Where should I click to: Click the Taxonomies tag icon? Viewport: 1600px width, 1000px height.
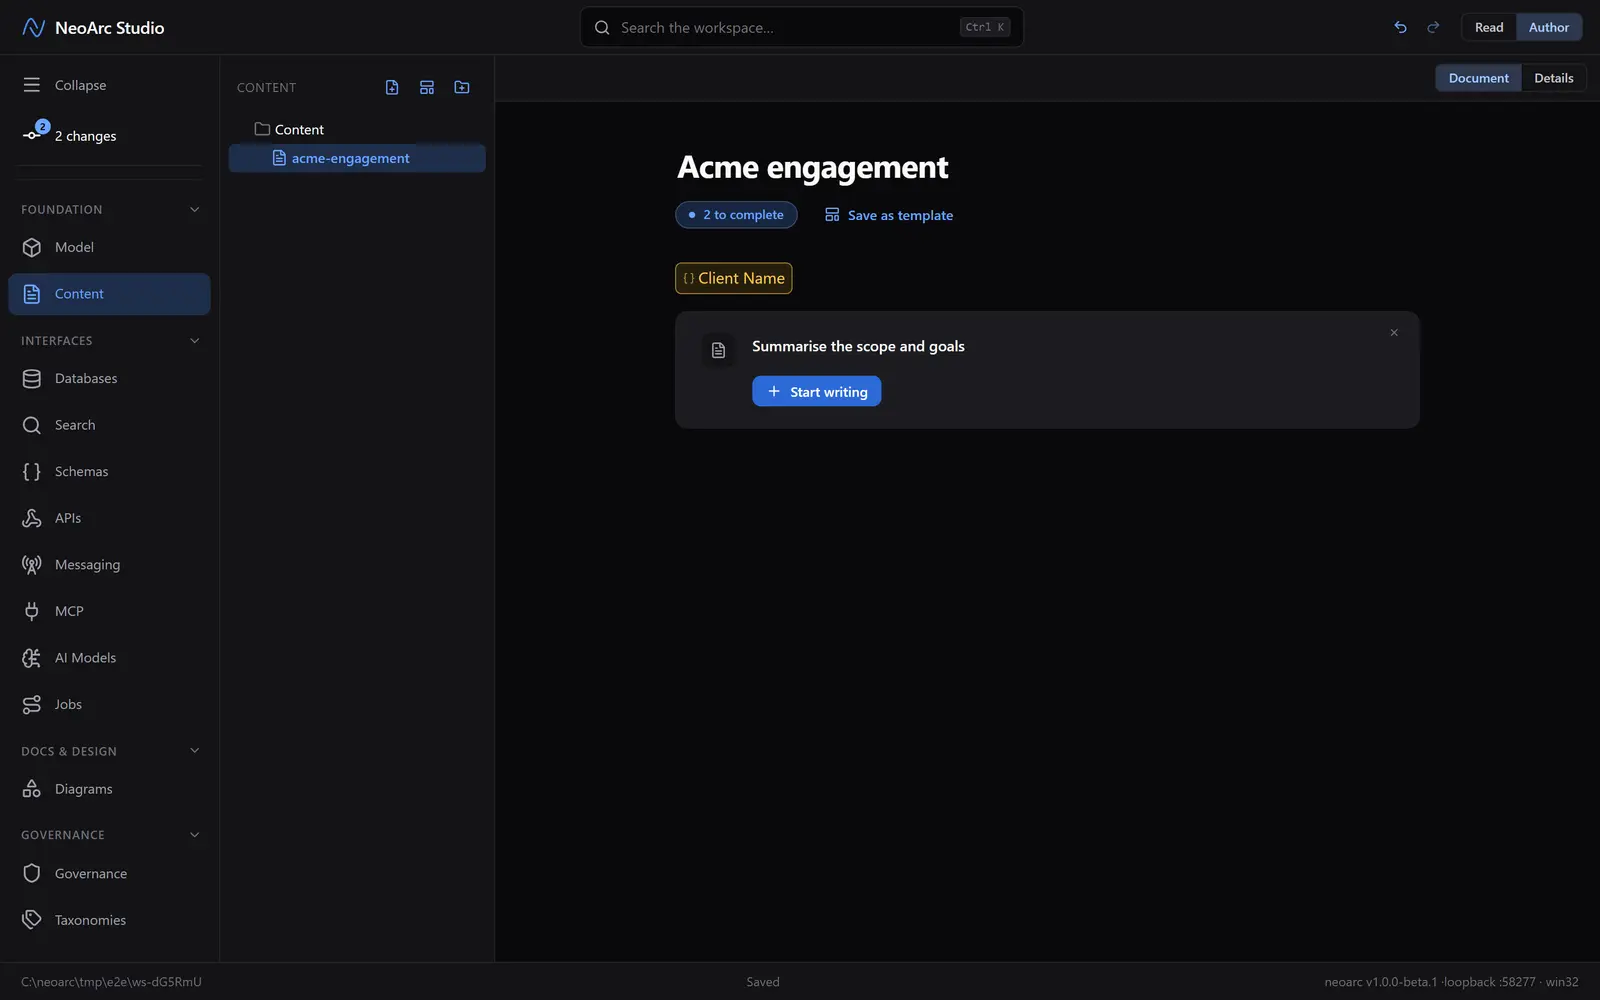32,920
